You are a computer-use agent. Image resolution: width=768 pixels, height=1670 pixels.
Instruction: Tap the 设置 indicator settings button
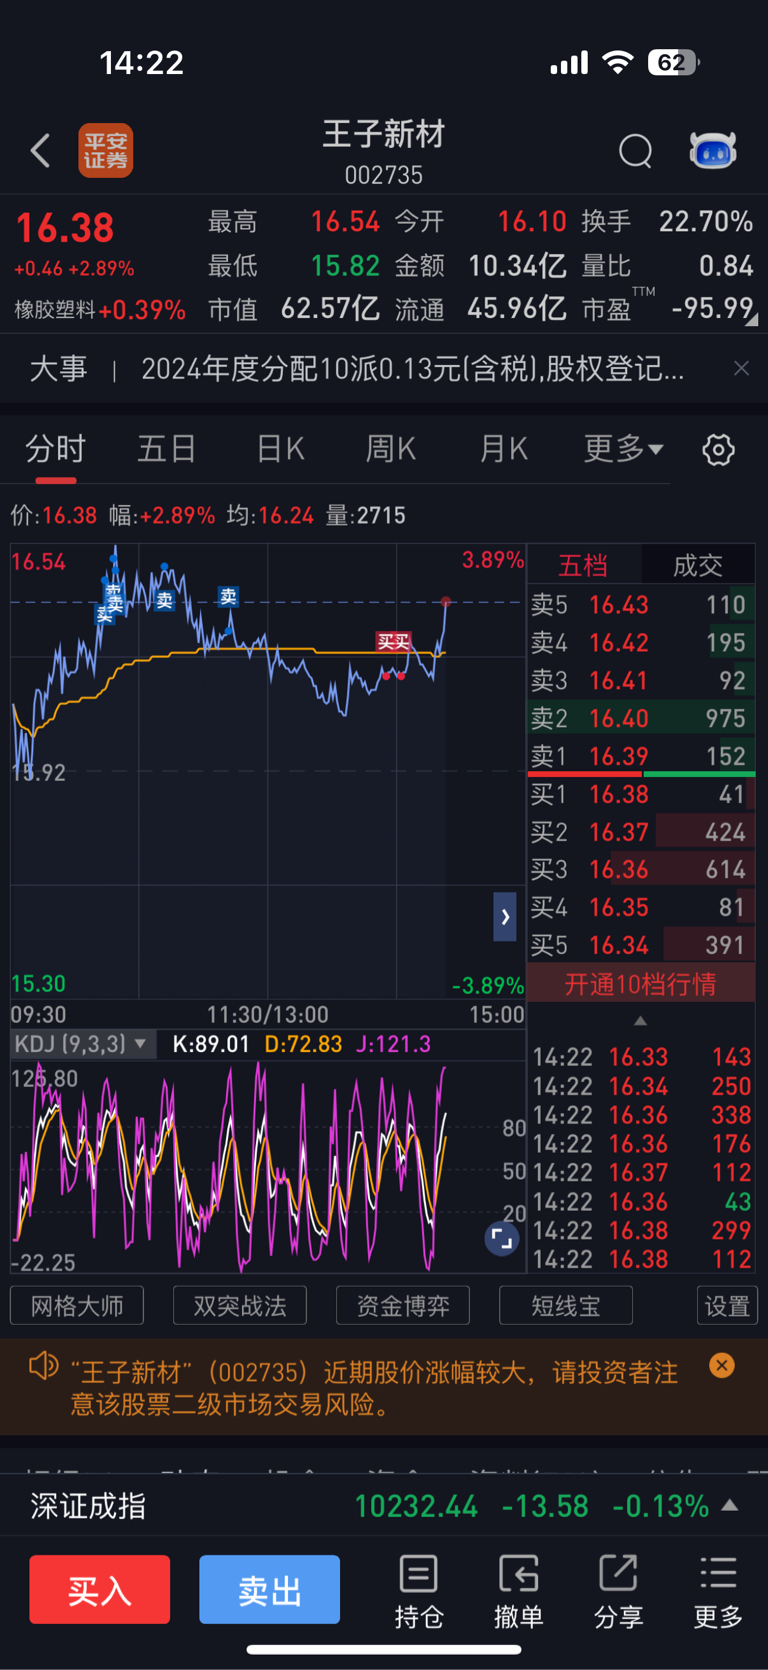coord(727,1306)
